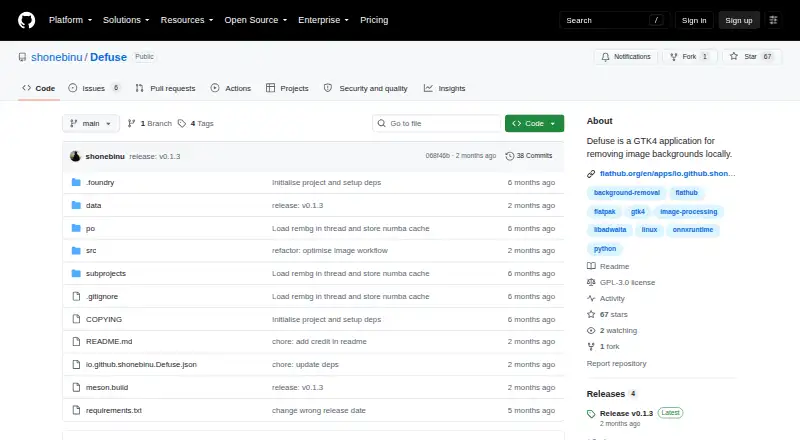Screen dimensions: 800x440
Task: Open Security and quality tab
Action: click(x=366, y=88)
